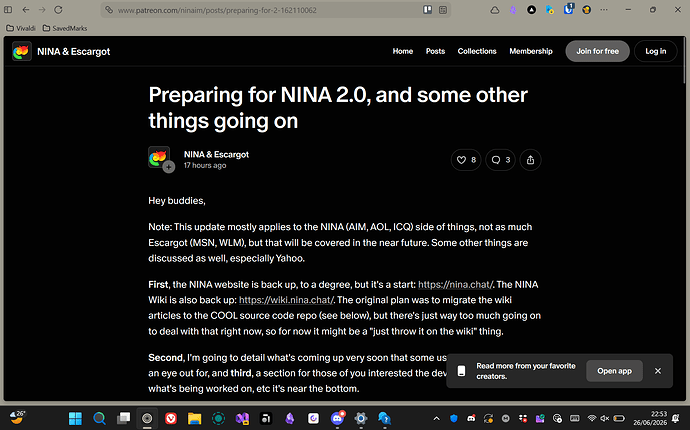Open the blue file extension icon
This screenshot has height=430, width=690.
550,10
